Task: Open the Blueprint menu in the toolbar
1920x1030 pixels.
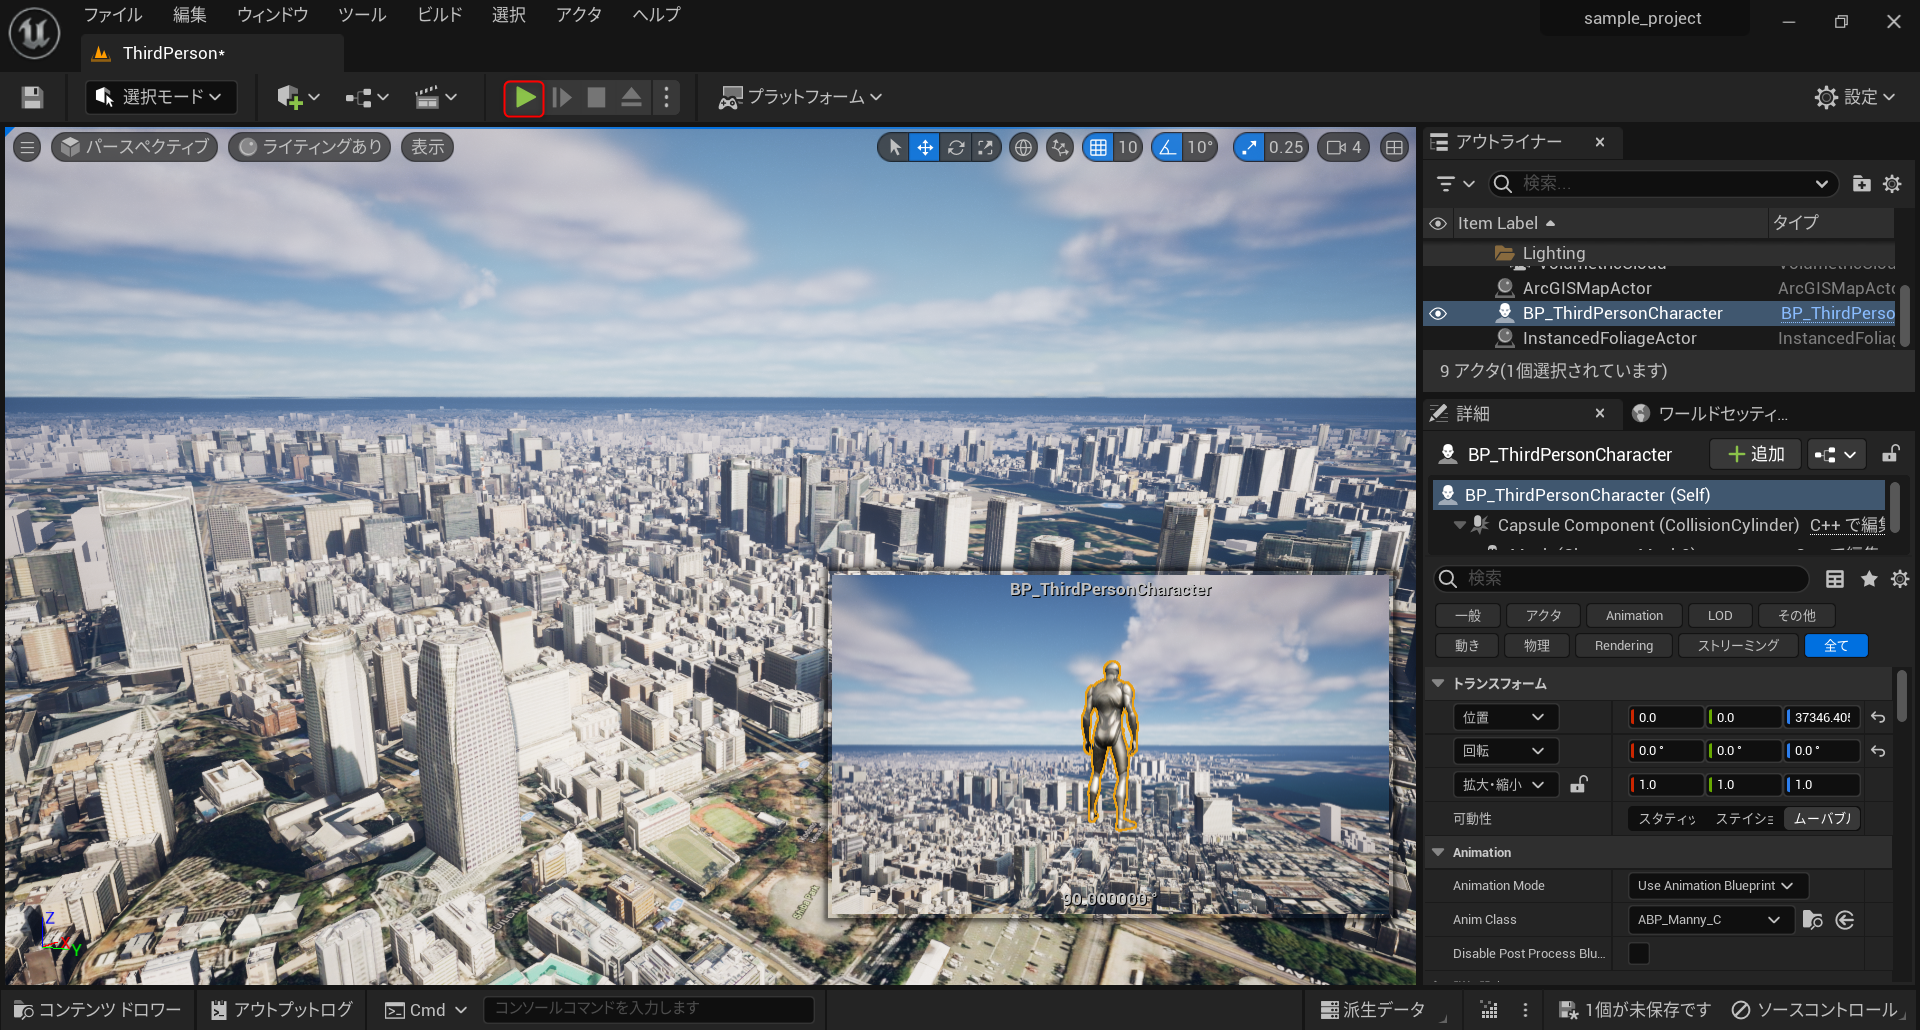Action: click(367, 97)
